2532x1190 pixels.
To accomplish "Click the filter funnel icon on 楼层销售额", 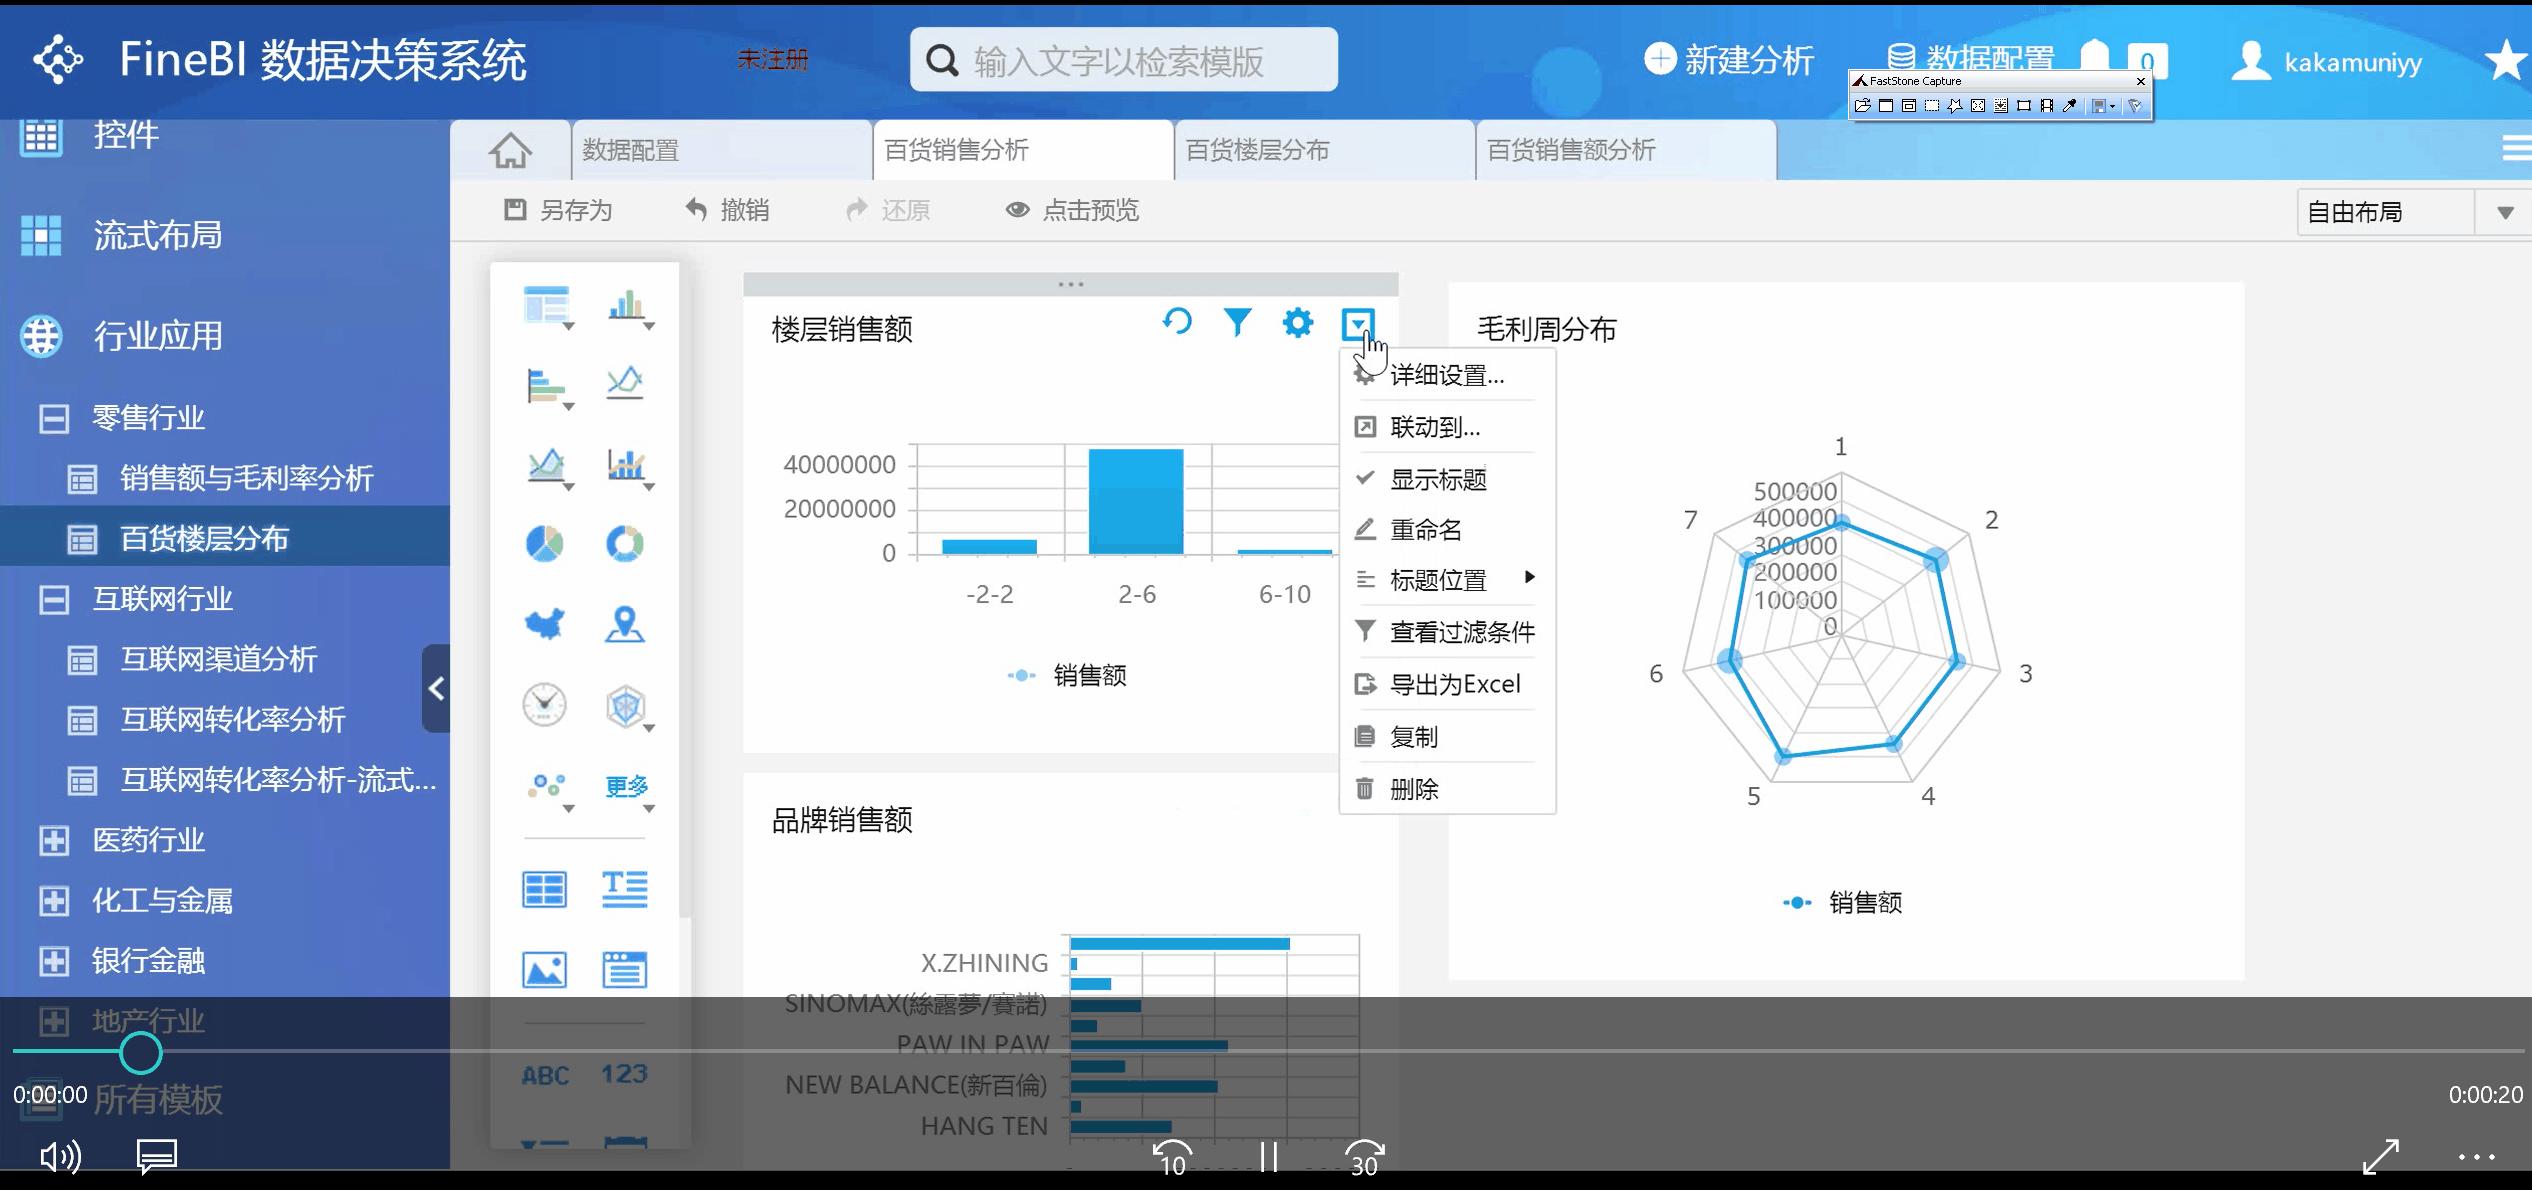I will [1237, 322].
